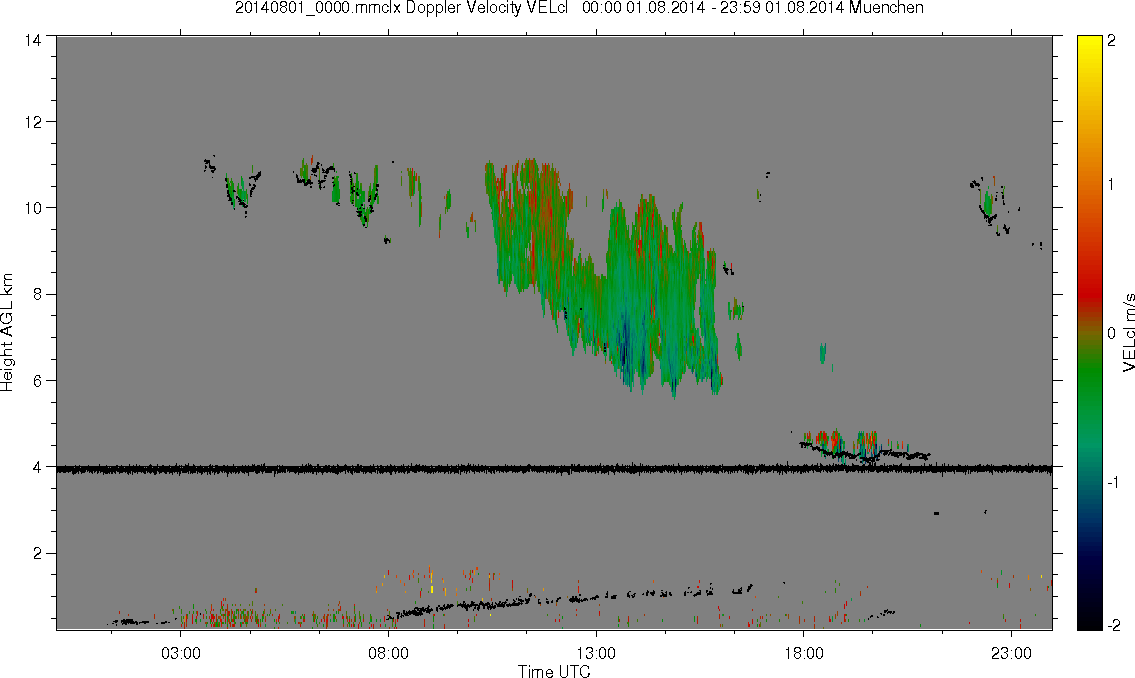Click the yellow top of the velocity colorbar
Screen dimensions: 1135x678
click(1090, 43)
